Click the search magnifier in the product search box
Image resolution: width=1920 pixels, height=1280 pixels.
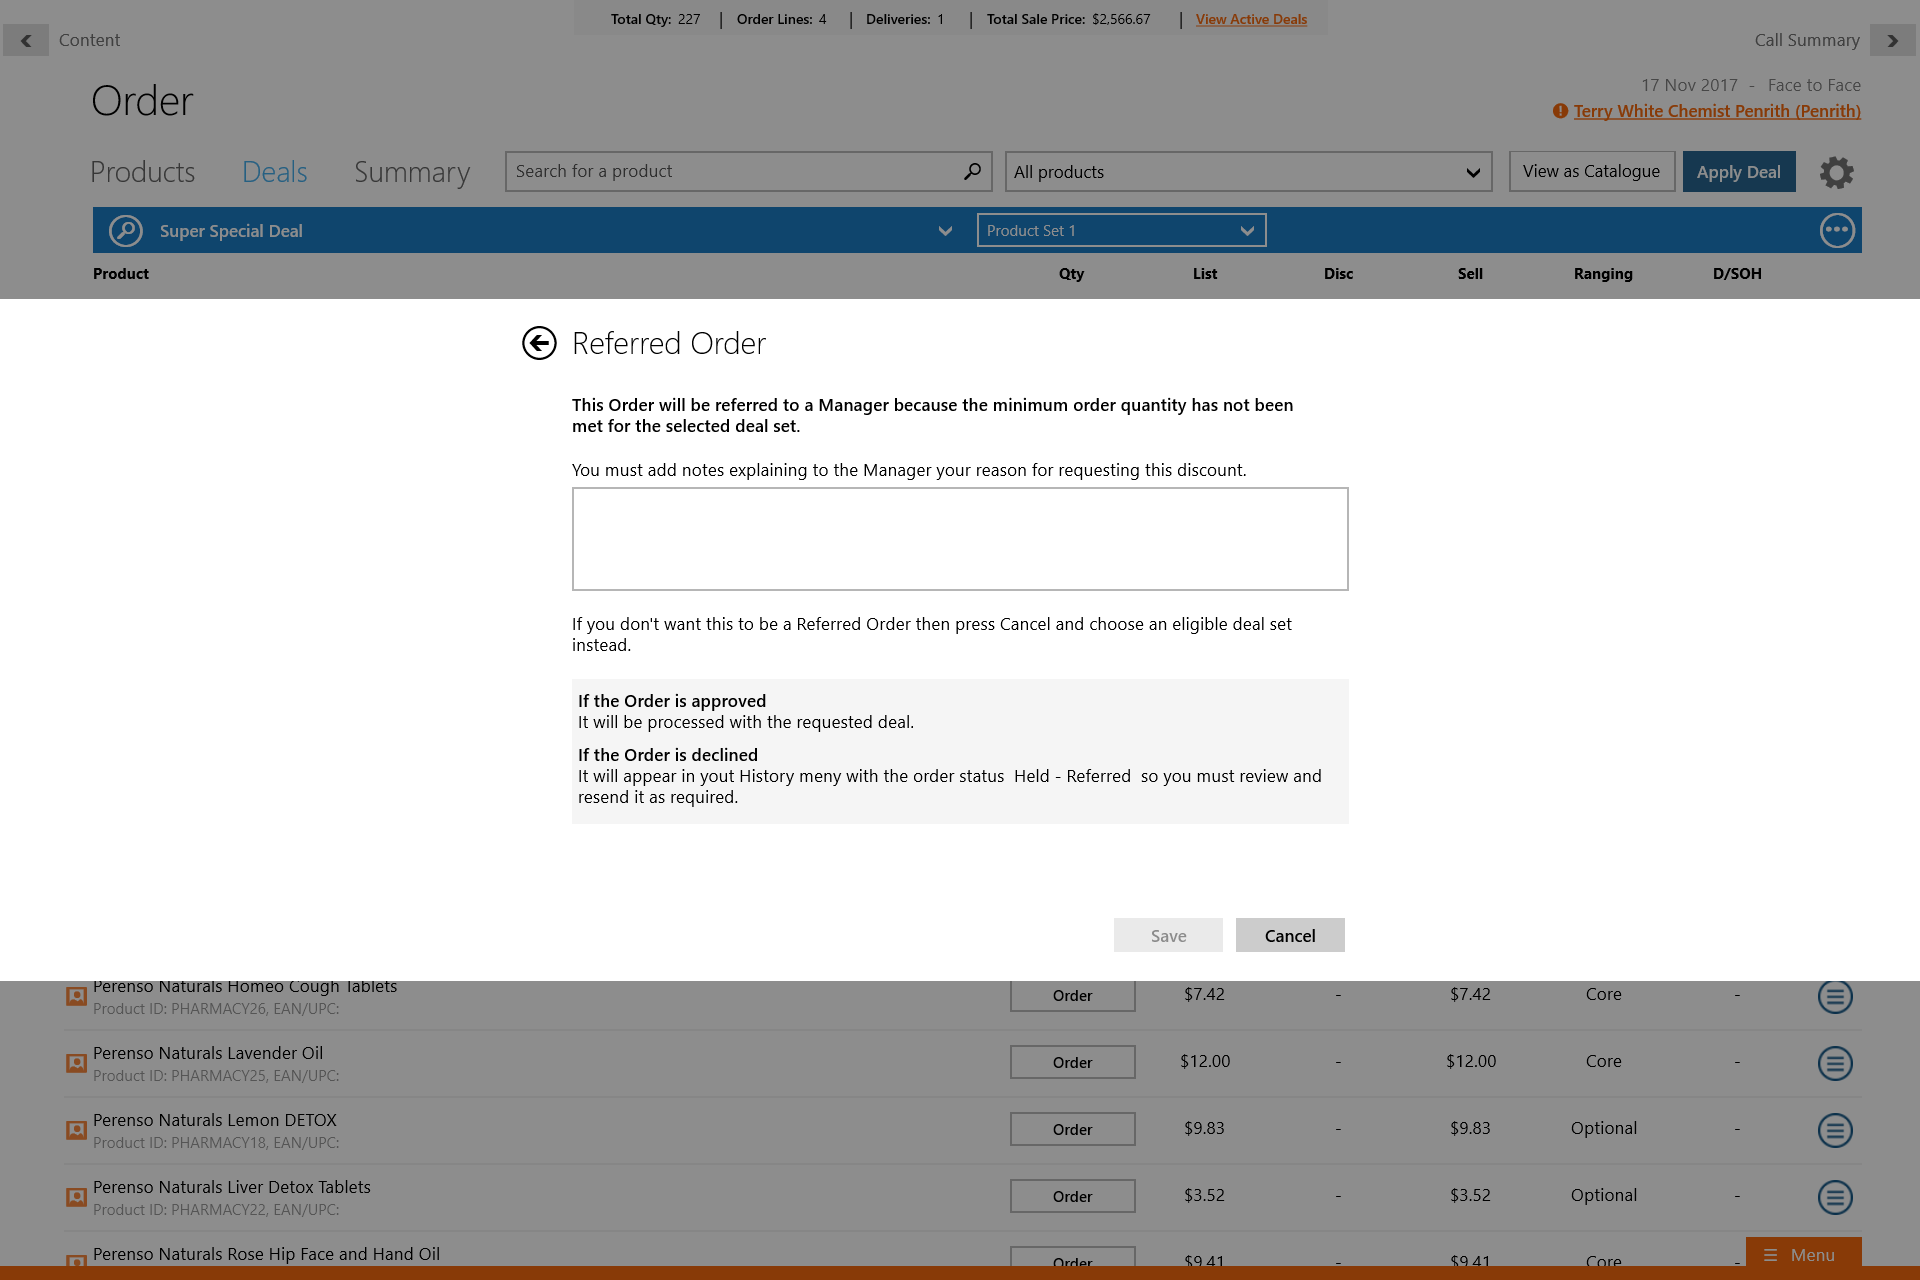[972, 172]
